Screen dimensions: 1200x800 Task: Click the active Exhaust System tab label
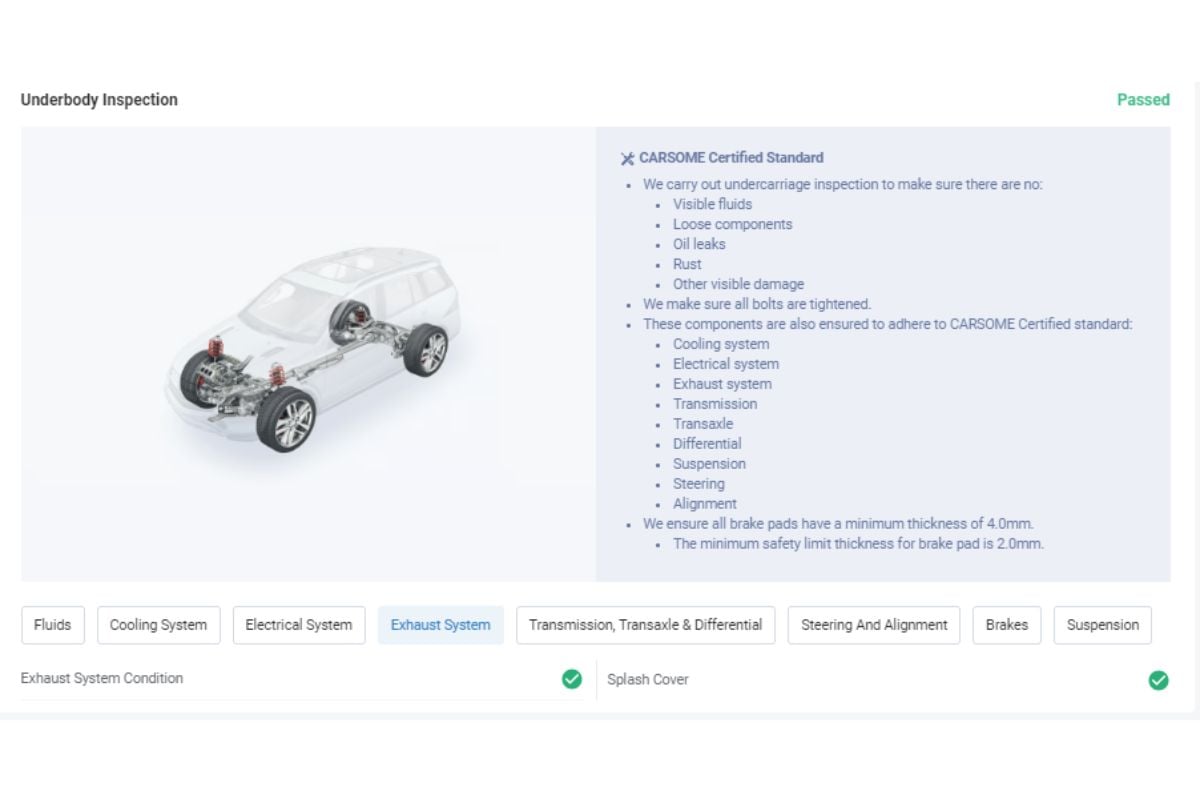point(441,624)
